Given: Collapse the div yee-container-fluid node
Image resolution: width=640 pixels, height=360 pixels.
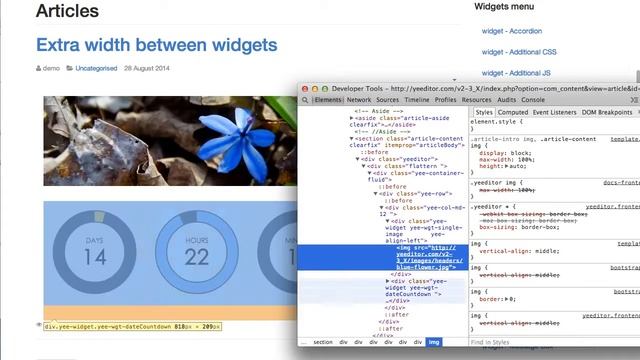Looking at the screenshot, I should 370,173.
